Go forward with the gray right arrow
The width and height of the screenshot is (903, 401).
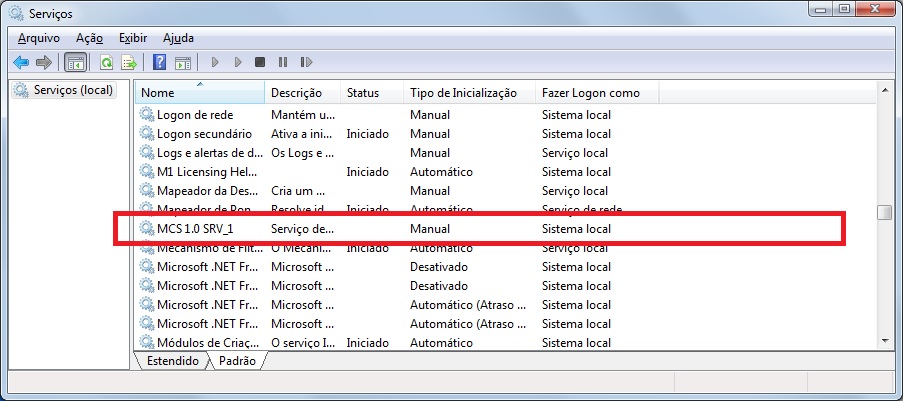[44, 62]
